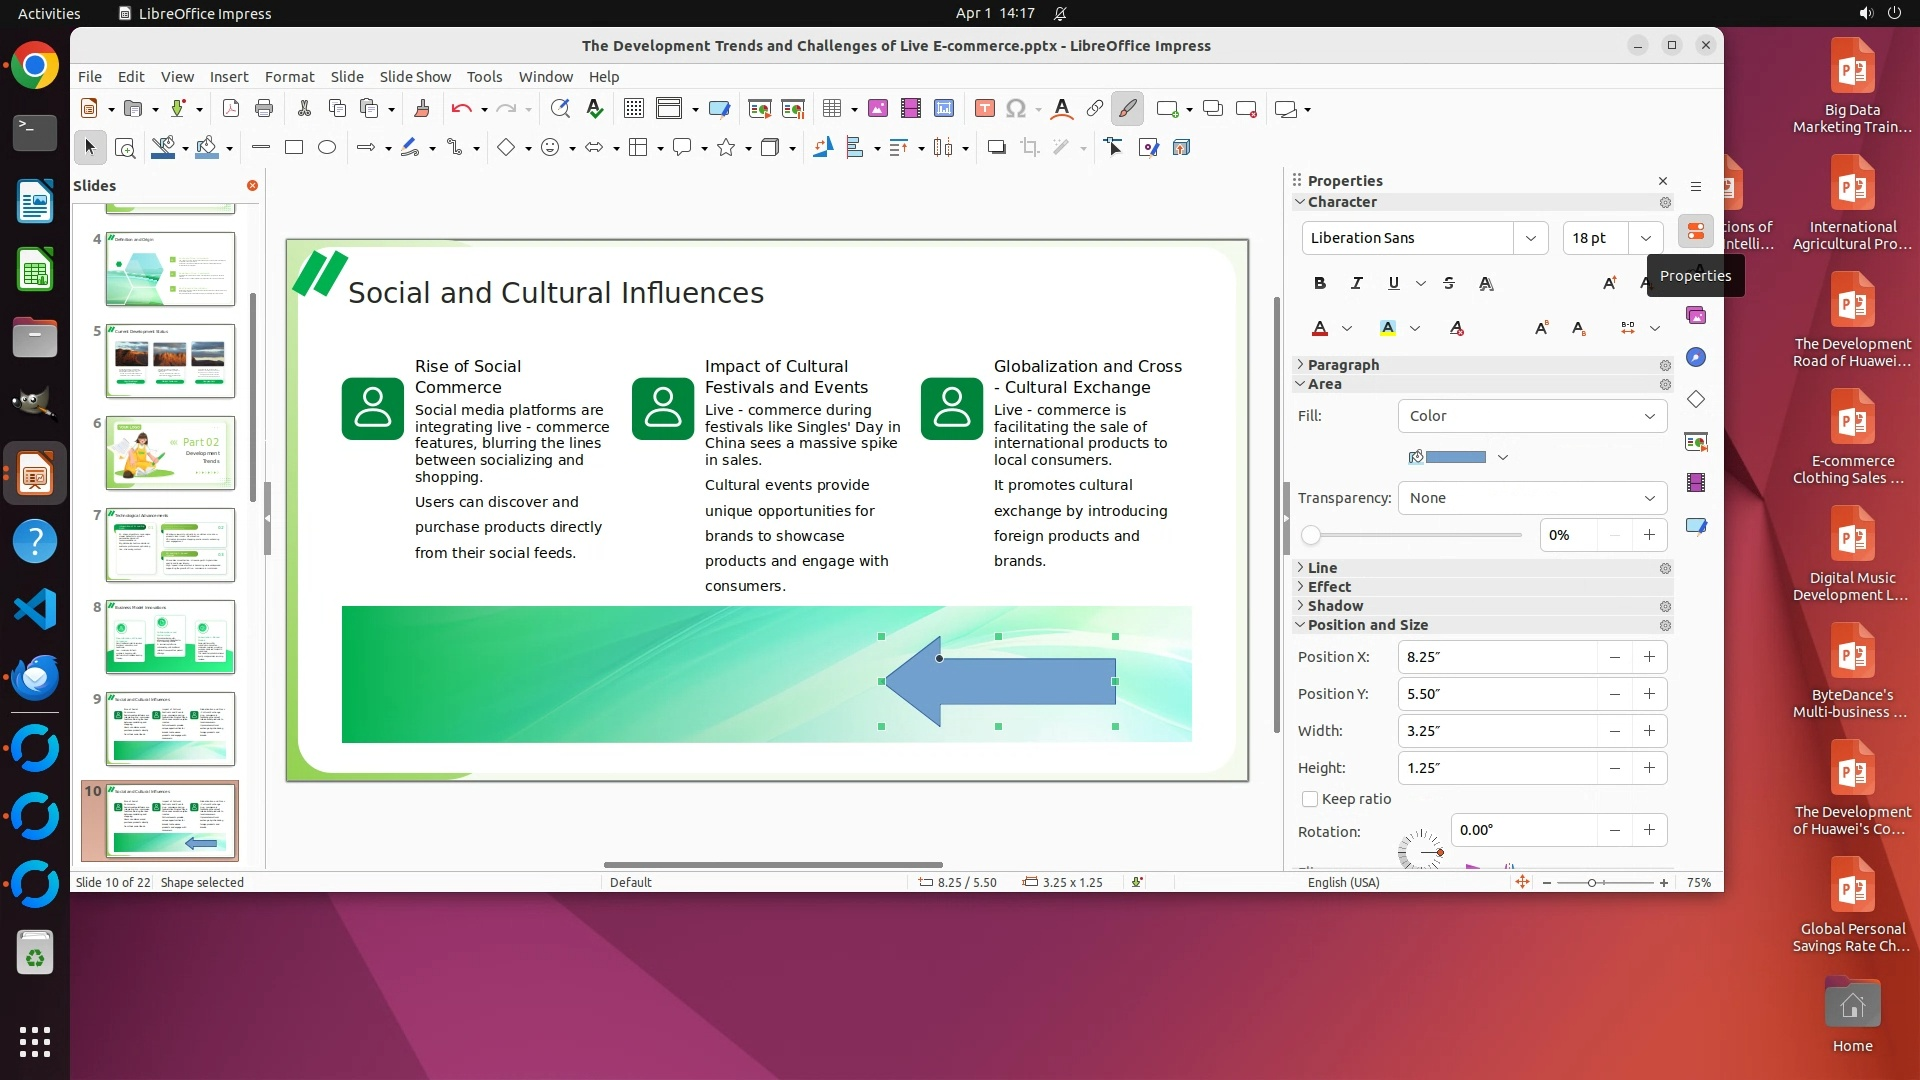The image size is (1920, 1080).
Task: Open the sidebar Gallery panel icon
Action: tap(1696, 316)
